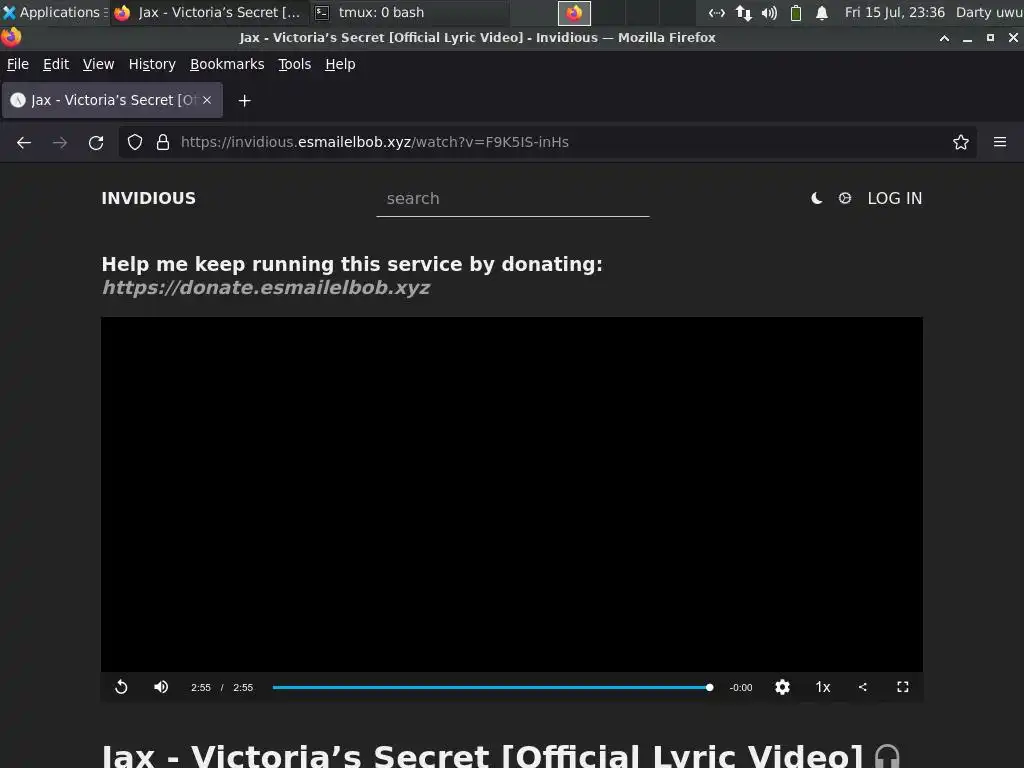Open network connection tray icon

point(716,12)
